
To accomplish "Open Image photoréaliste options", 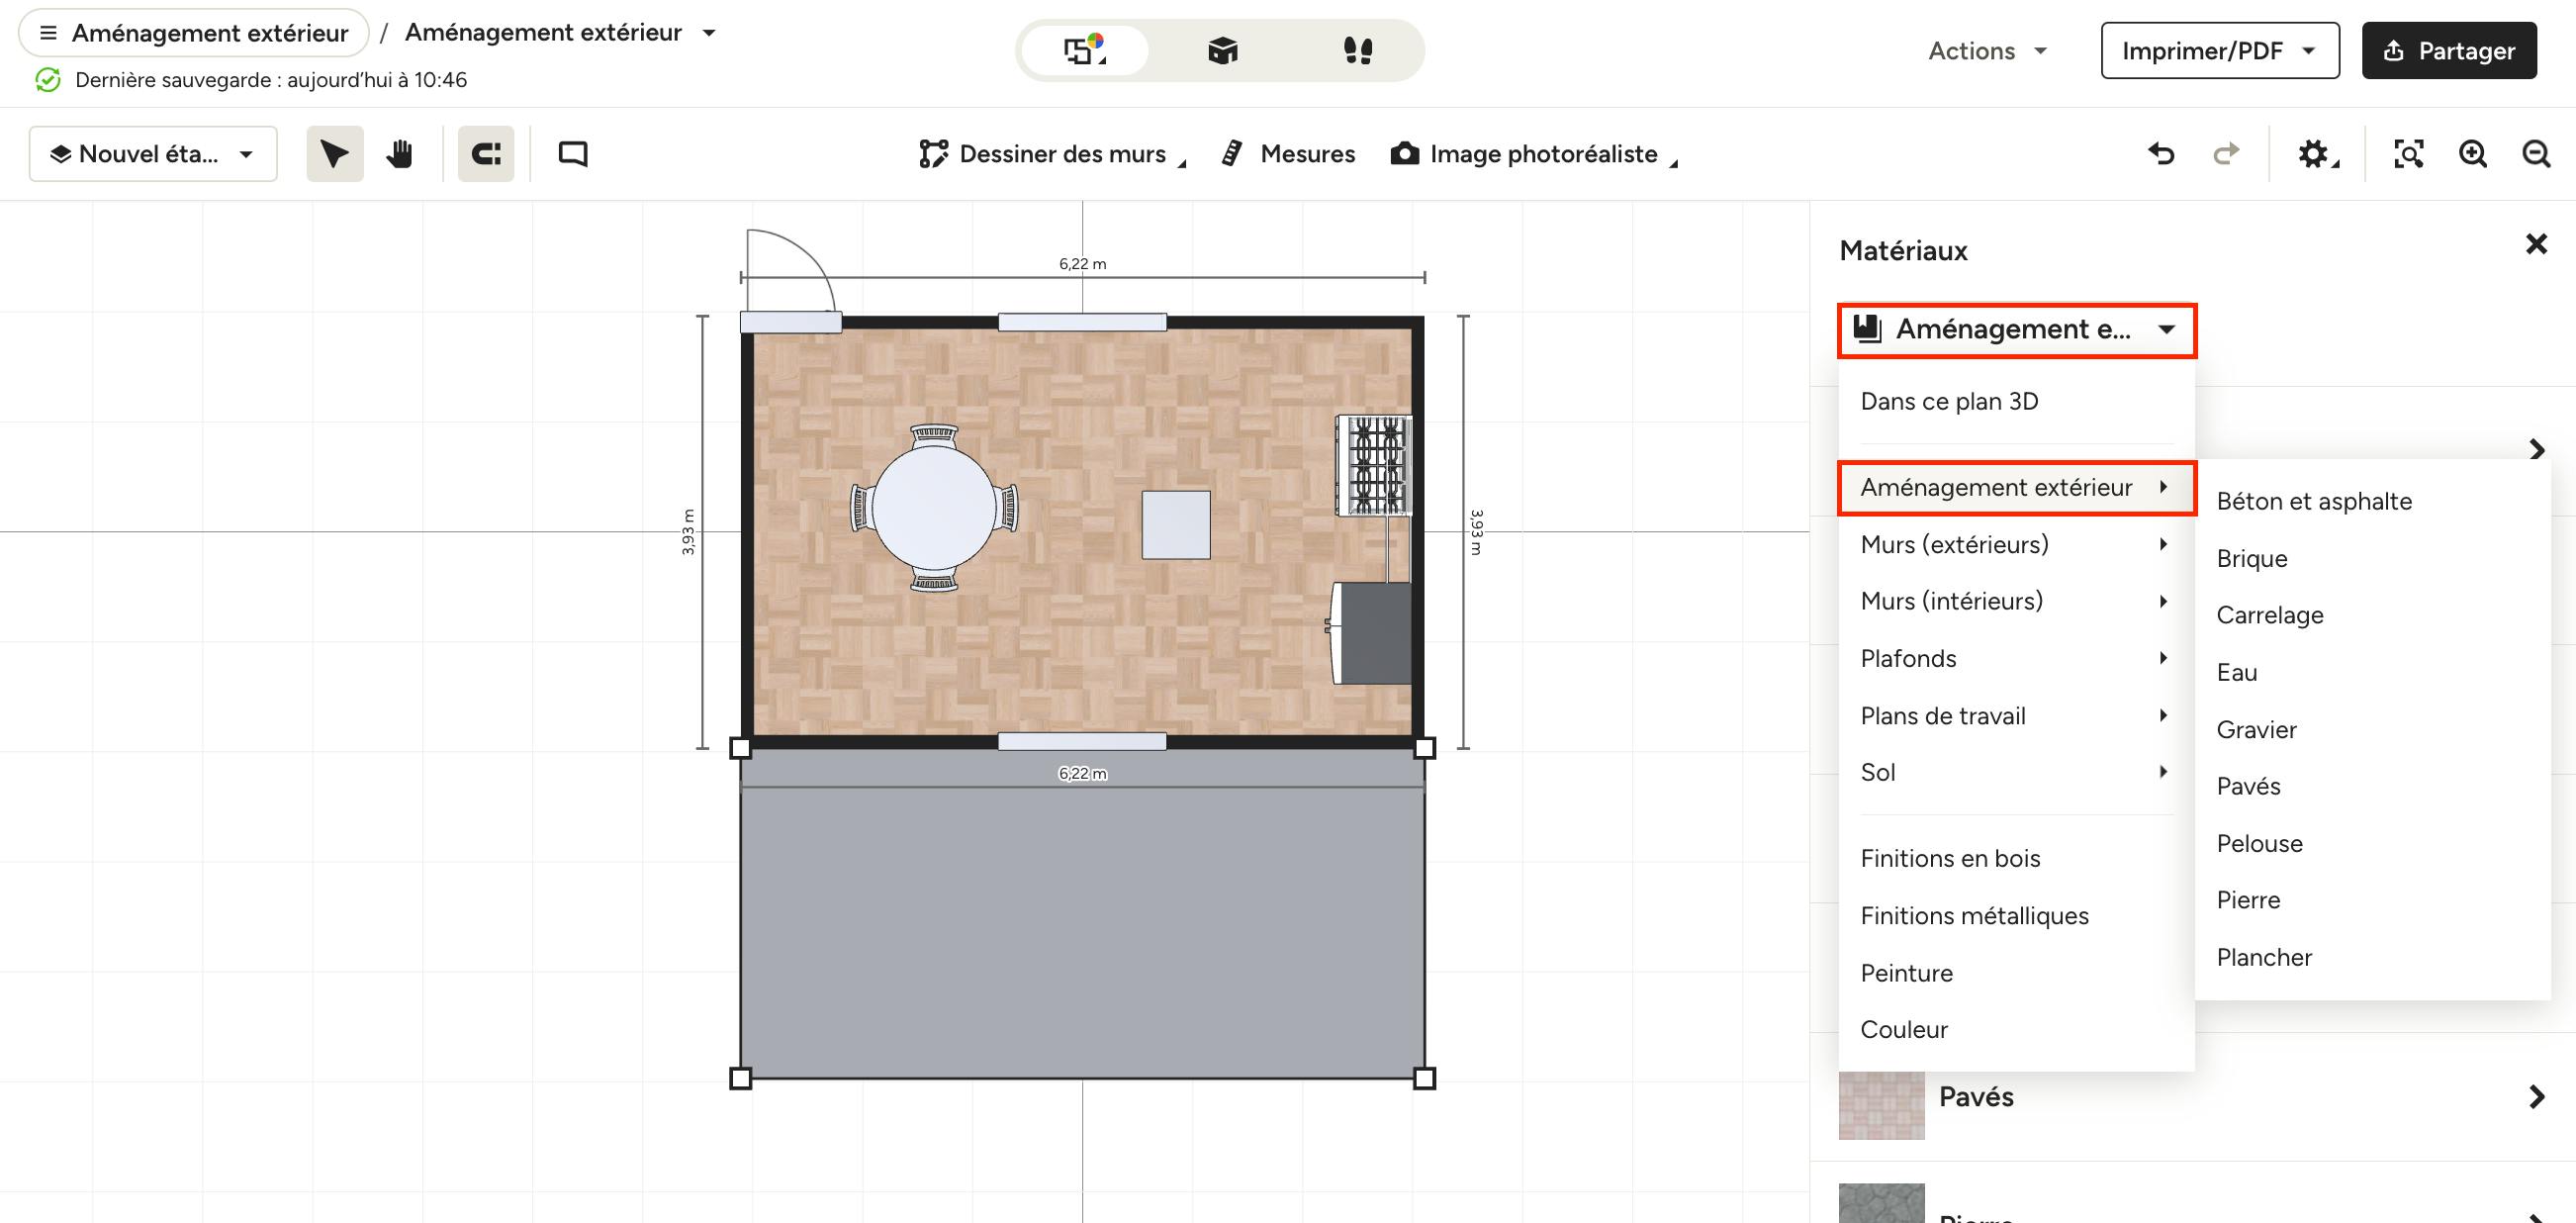I will (x=1534, y=154).
